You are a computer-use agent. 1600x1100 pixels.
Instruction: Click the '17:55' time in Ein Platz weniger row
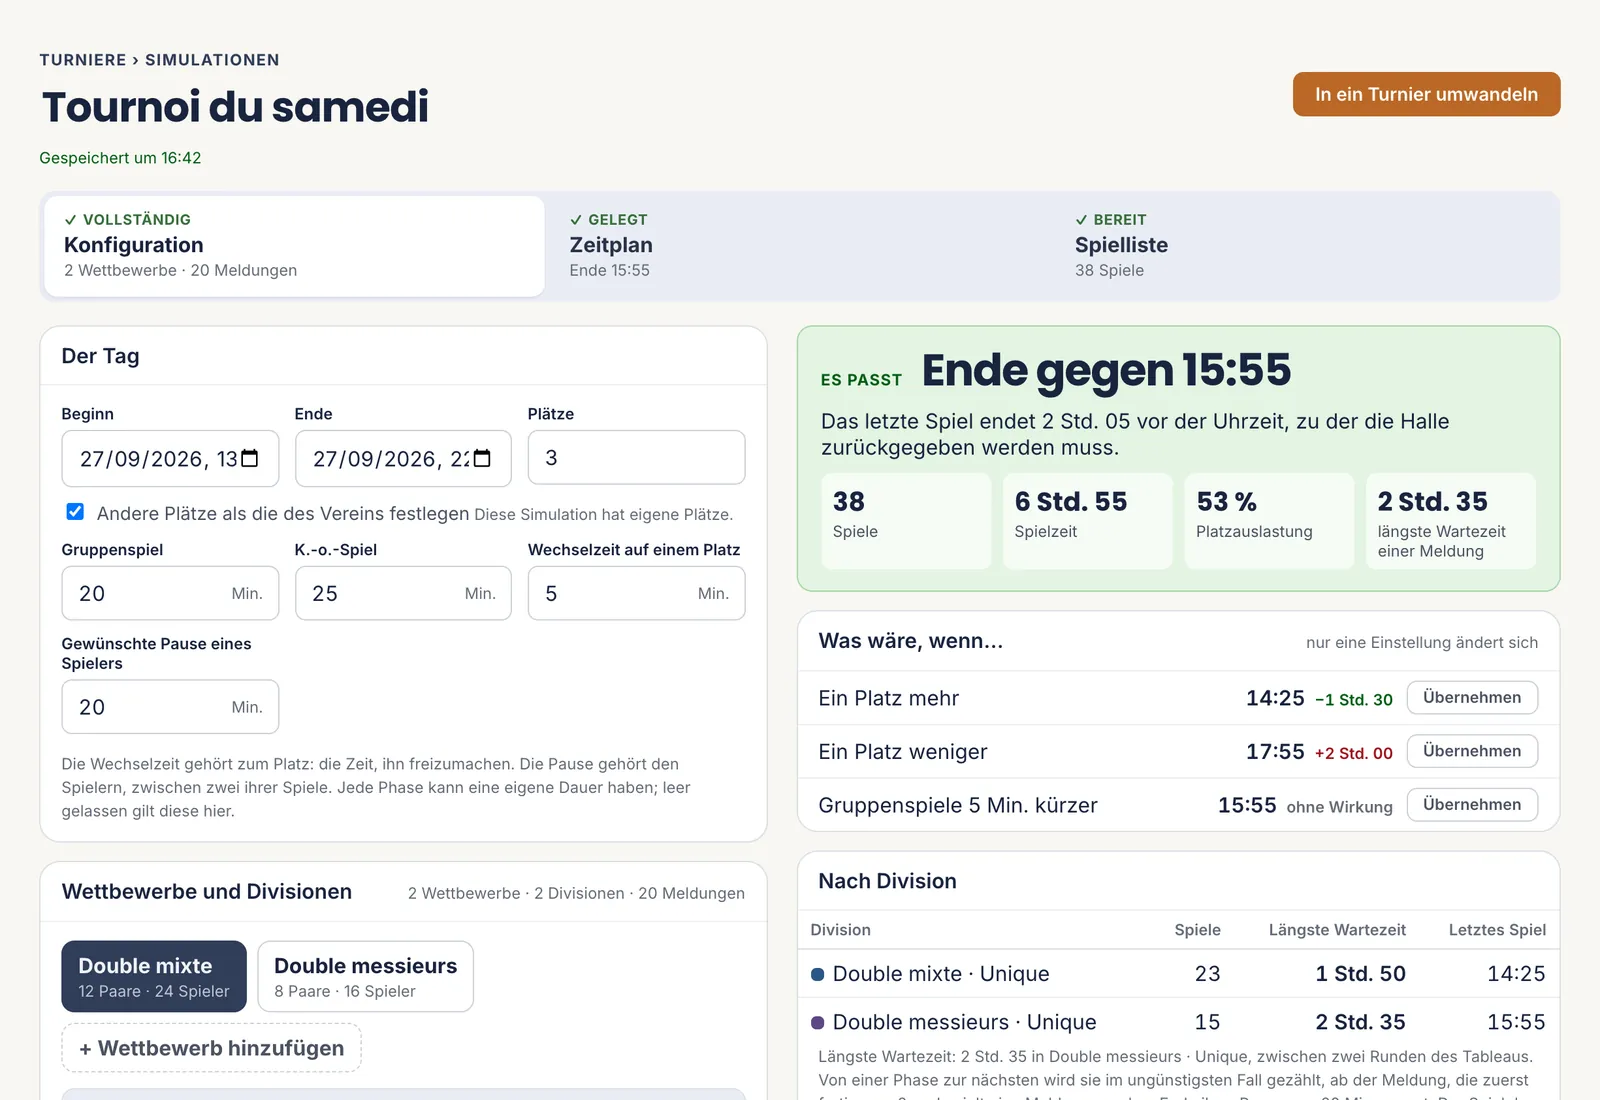[1275, 752]
